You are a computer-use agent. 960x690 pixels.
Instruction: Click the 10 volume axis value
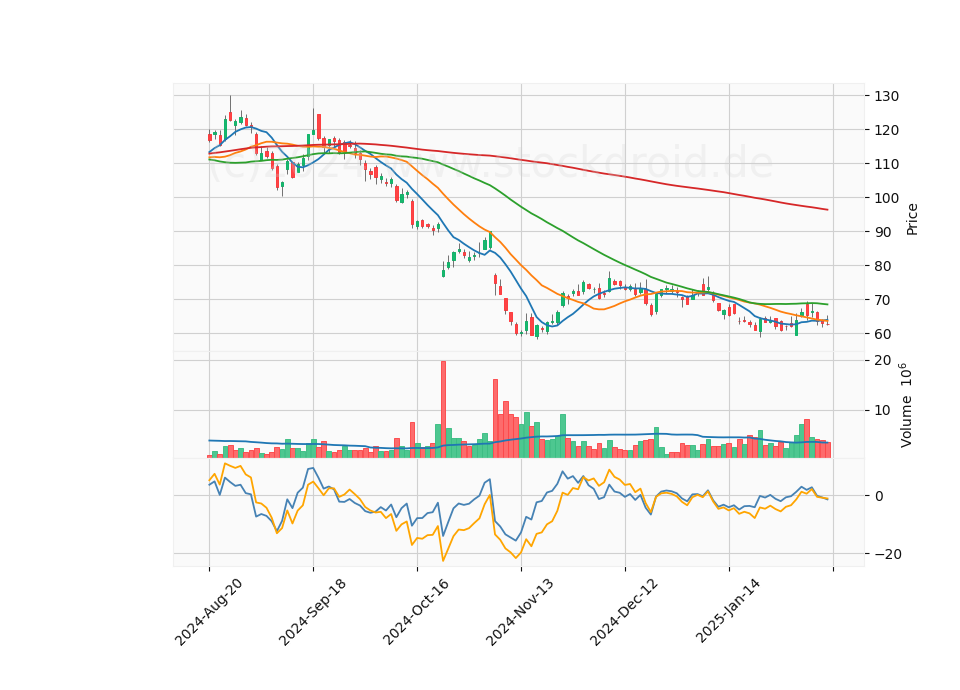[x=882, y=410]
